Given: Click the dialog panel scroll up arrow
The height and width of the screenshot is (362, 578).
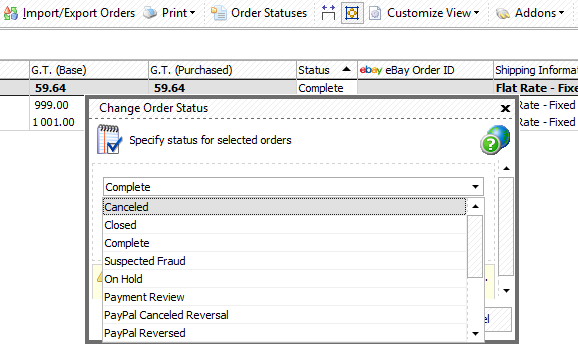Looking at the screenshot, I should pos(506,168).
